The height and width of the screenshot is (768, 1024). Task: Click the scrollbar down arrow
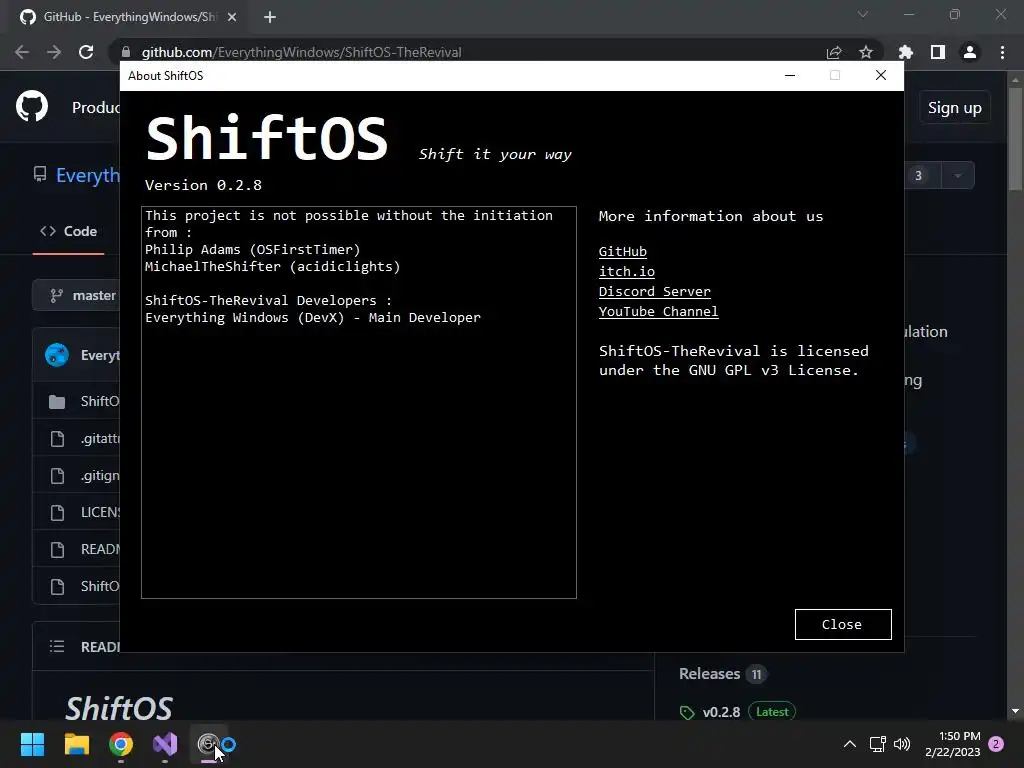pos(1015,711)
